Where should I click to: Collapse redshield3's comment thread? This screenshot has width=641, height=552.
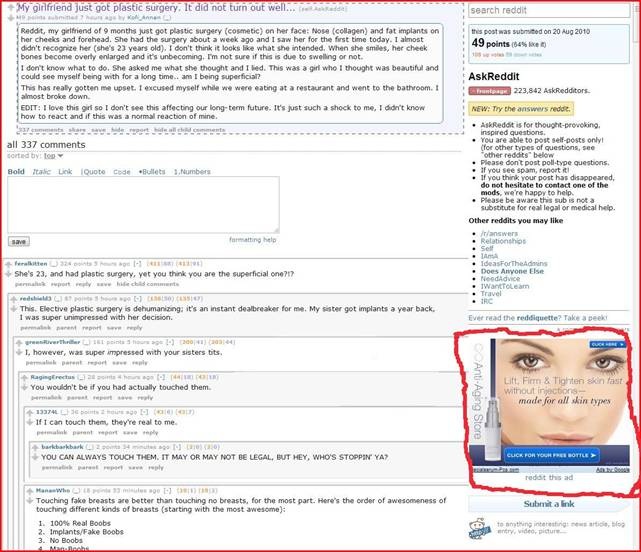pyautogui.click(x=138, y=298)
